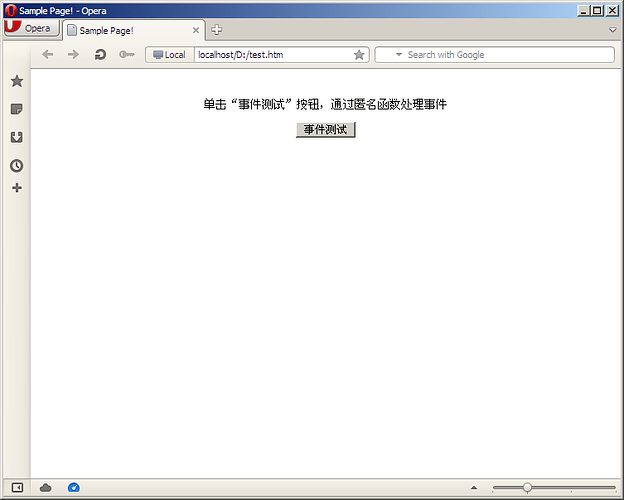Click the Local security badge
Image resolution: width=624 pixels, height=500 pixels.
point(170,55)
